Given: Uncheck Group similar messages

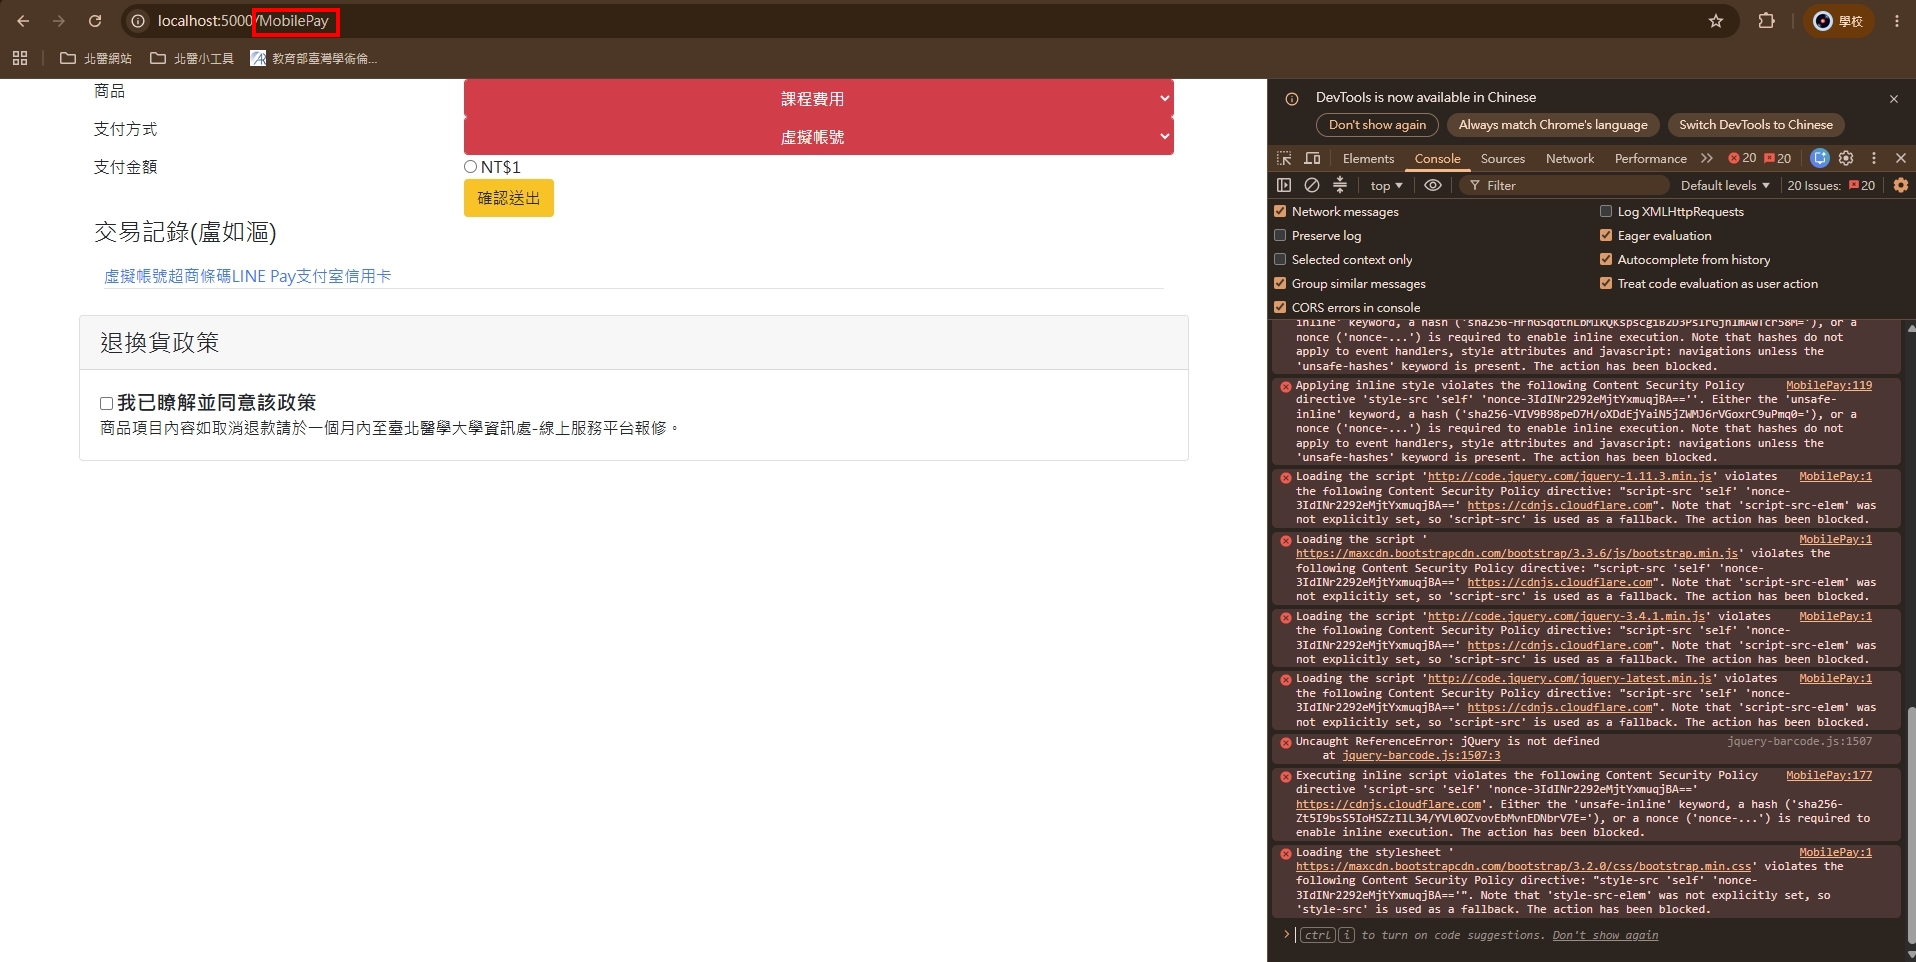Looking at the screenshot, I should pyautogui.click(x=1280, y=283).
